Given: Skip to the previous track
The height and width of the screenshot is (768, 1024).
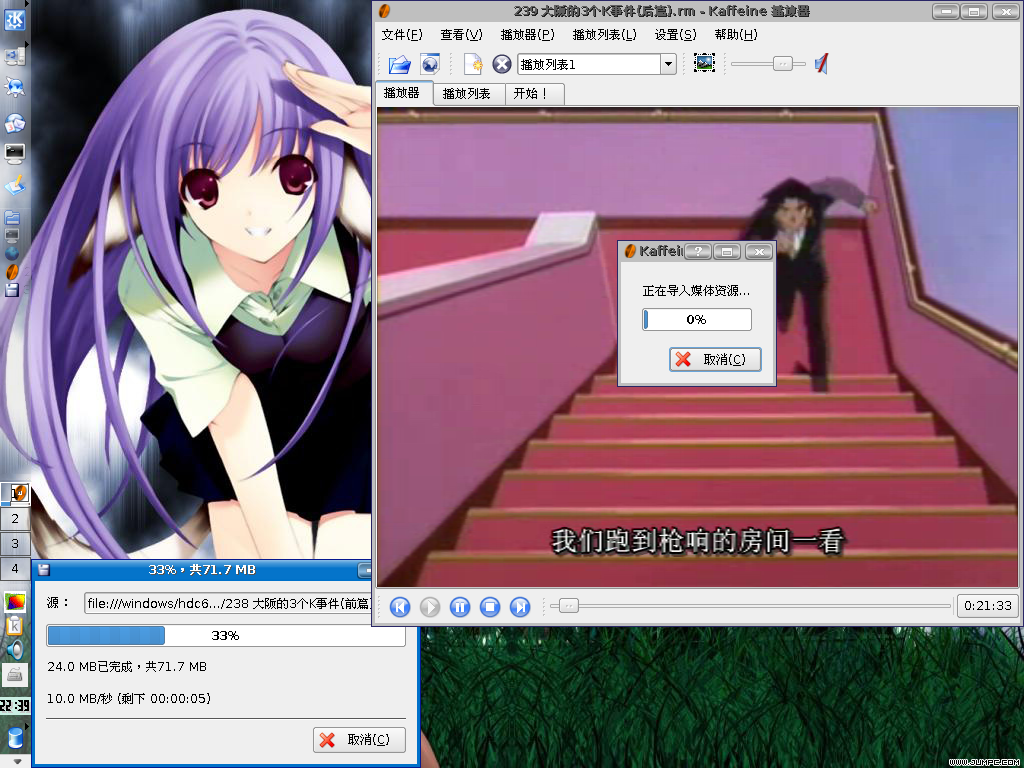Looking at the screenshot, I should pyautogui.click(x=400, y=607).
